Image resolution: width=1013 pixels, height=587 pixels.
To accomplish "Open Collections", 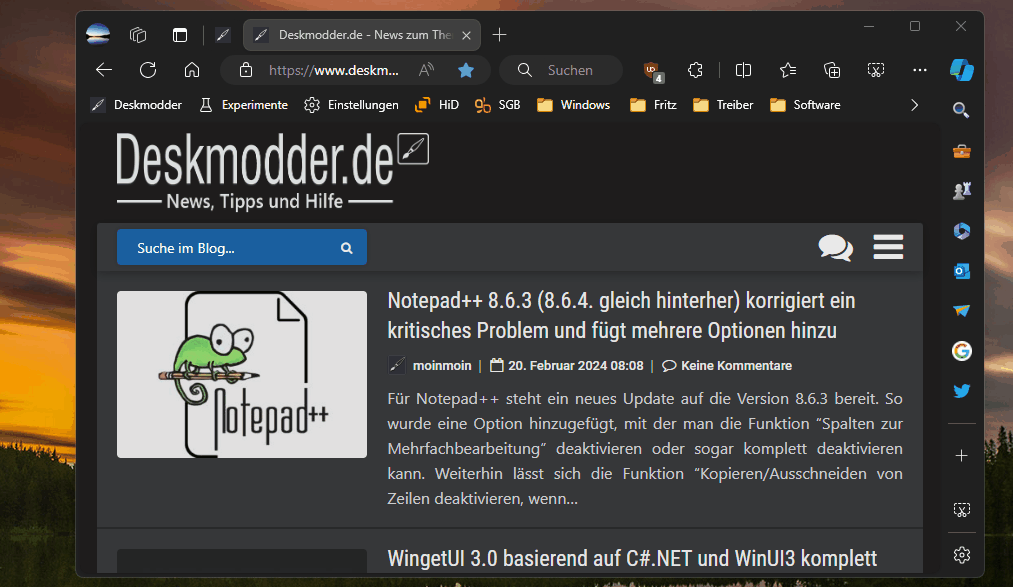I will pyautogui.click(x=831, y=70).
